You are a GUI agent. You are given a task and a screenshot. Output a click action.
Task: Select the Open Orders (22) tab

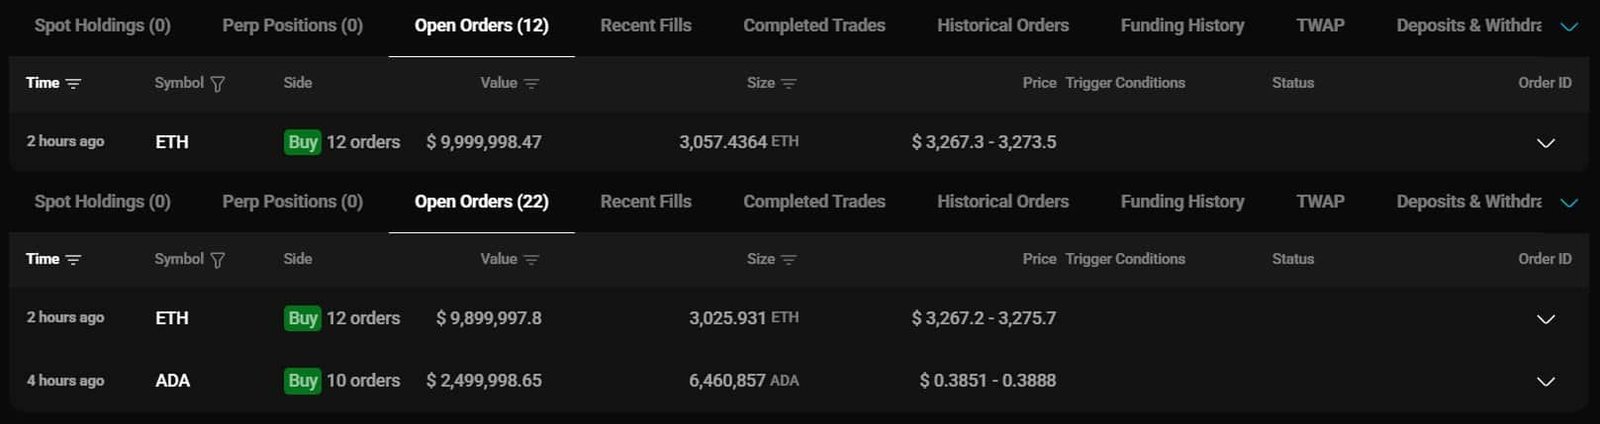point(481,202)
